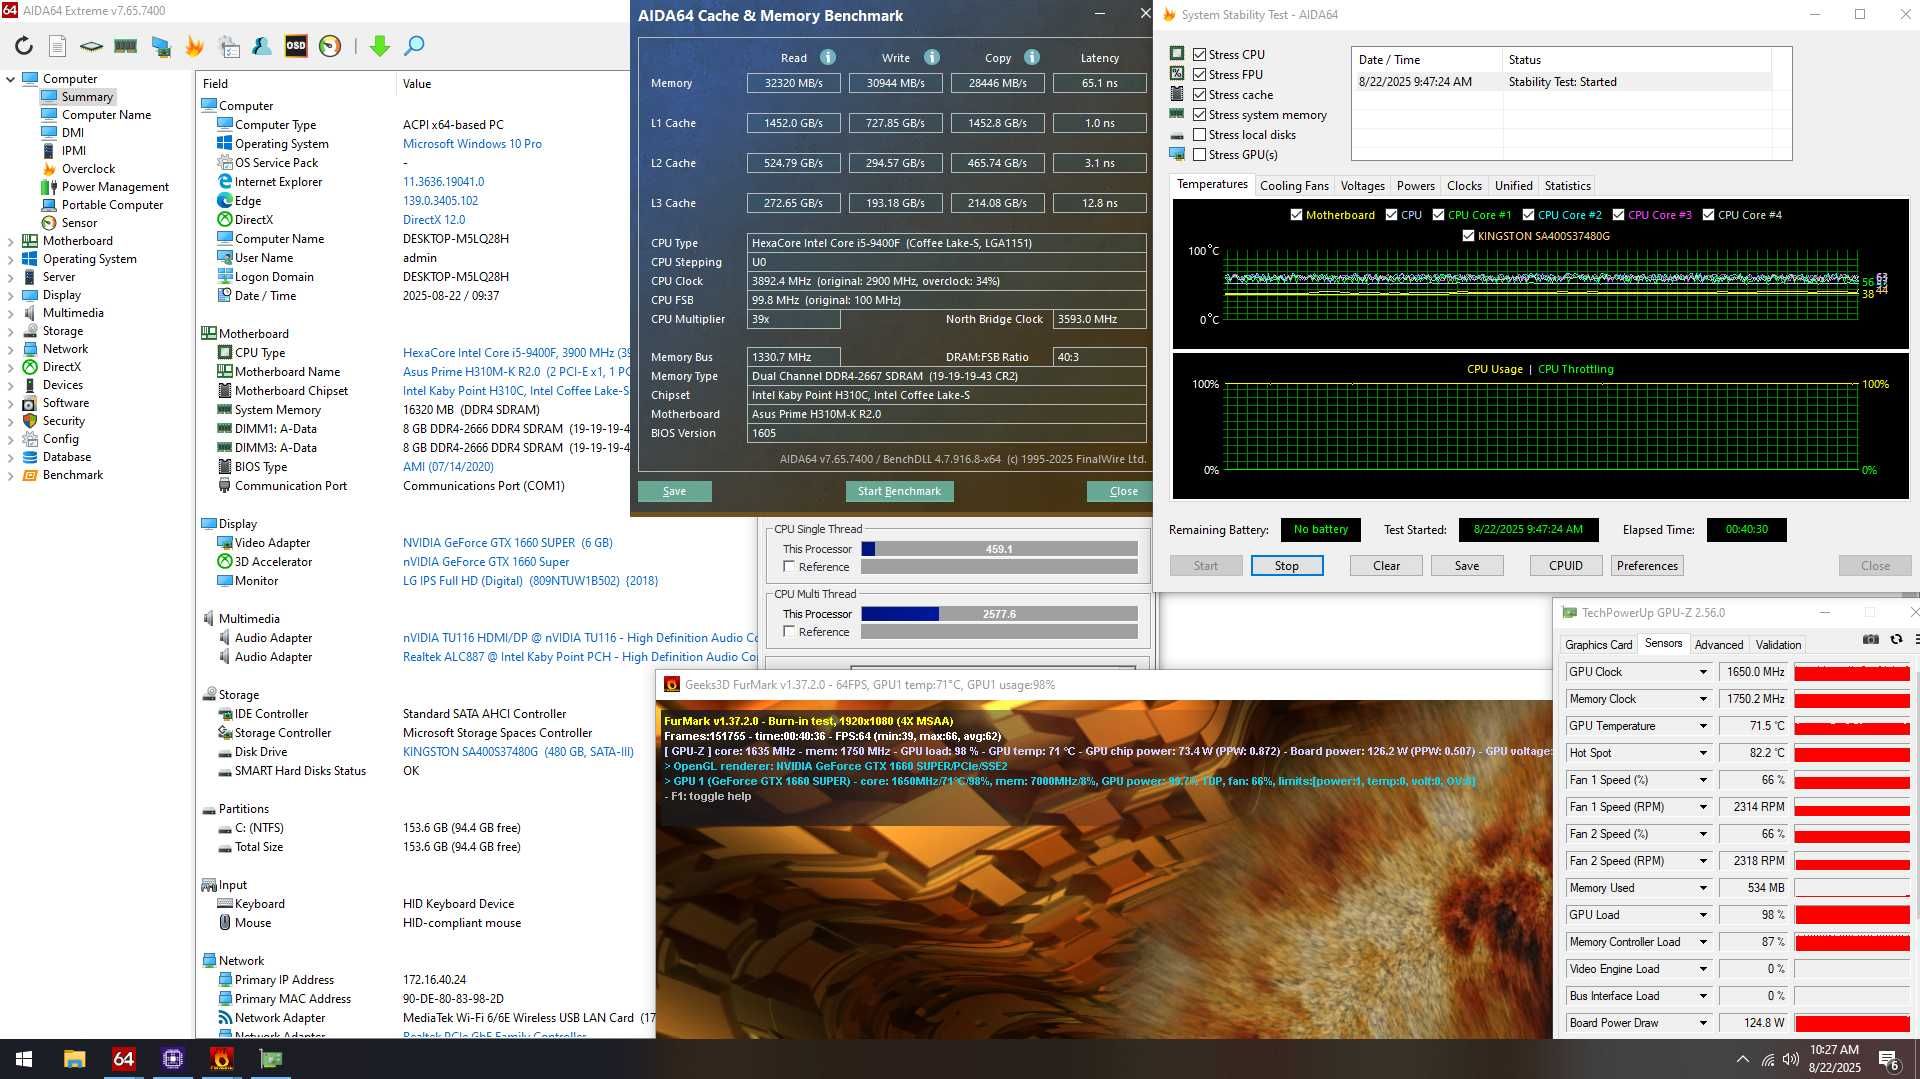Open the Hot Spot sensor dropdown
Screen dimensions: 1920x1079
[x=1703, y=753]
